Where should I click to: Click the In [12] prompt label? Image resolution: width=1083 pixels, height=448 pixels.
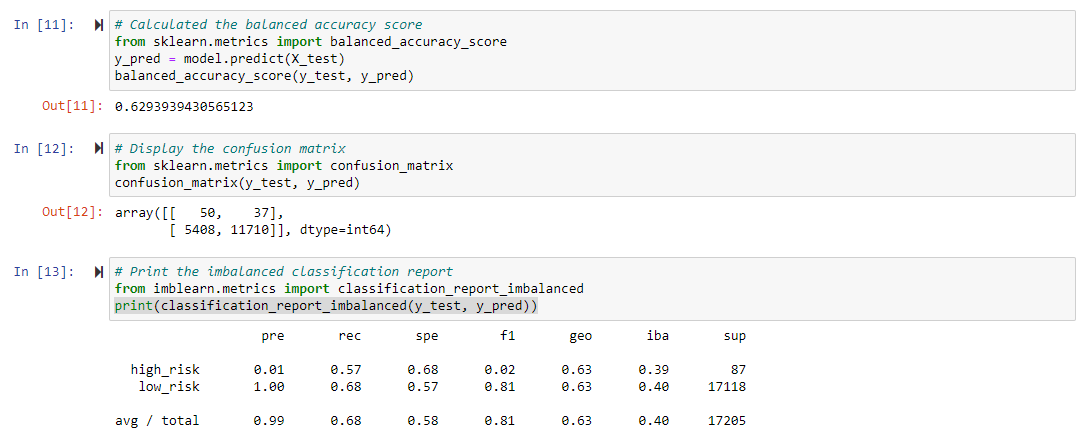click(43, 148)
